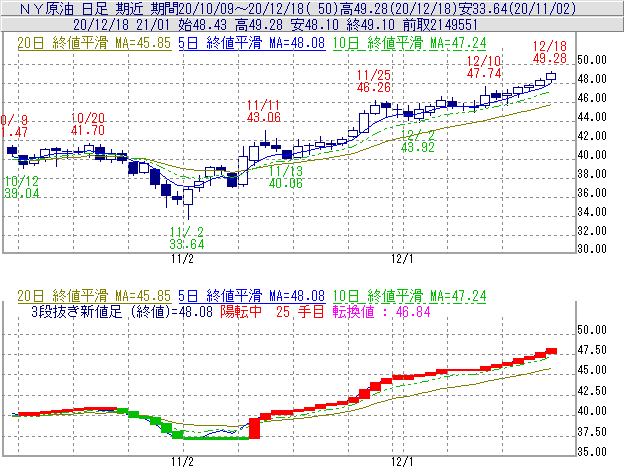Image resolution: width=624 pixels, height=473 pixels.
Task: Click the 3段抜き新値足 (終値)=48.08 label
Action: point(122,311)
